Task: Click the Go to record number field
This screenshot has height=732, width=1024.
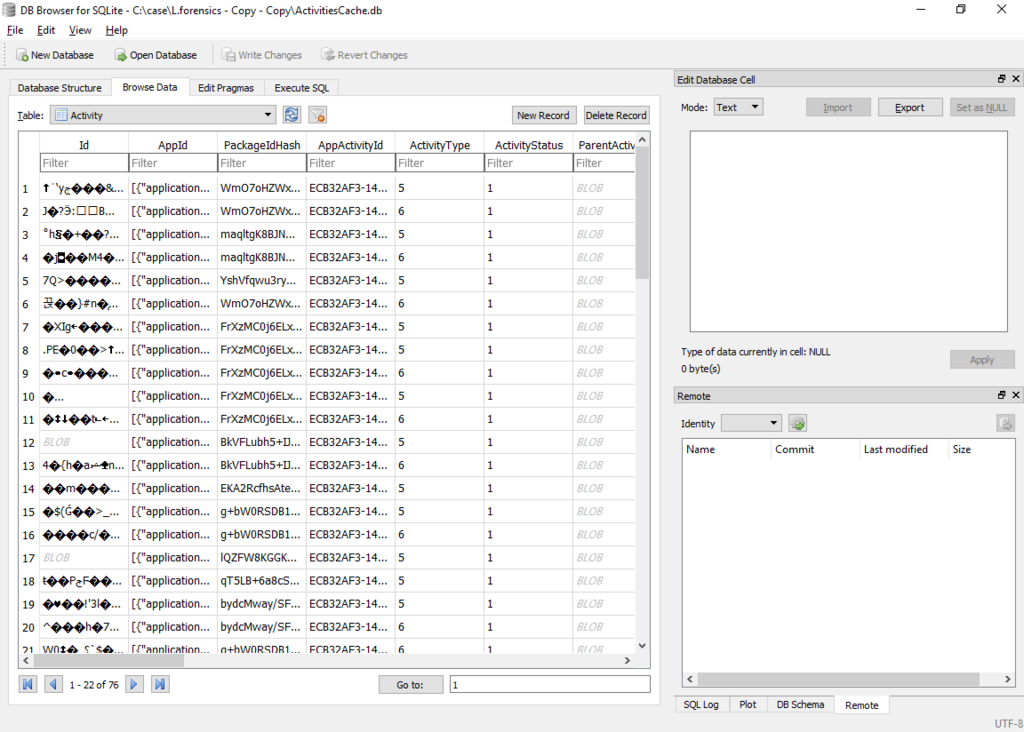Action: 550,684
